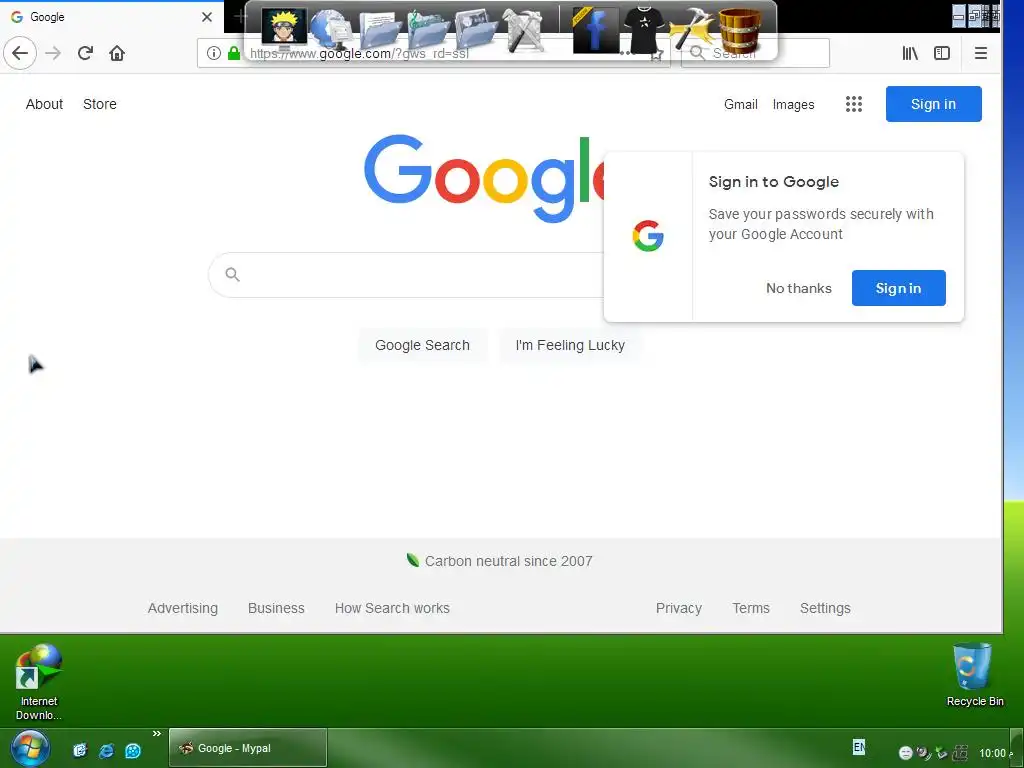Open the hammer and pick dock icon
Screen dimensions: 1024x768
692,30
